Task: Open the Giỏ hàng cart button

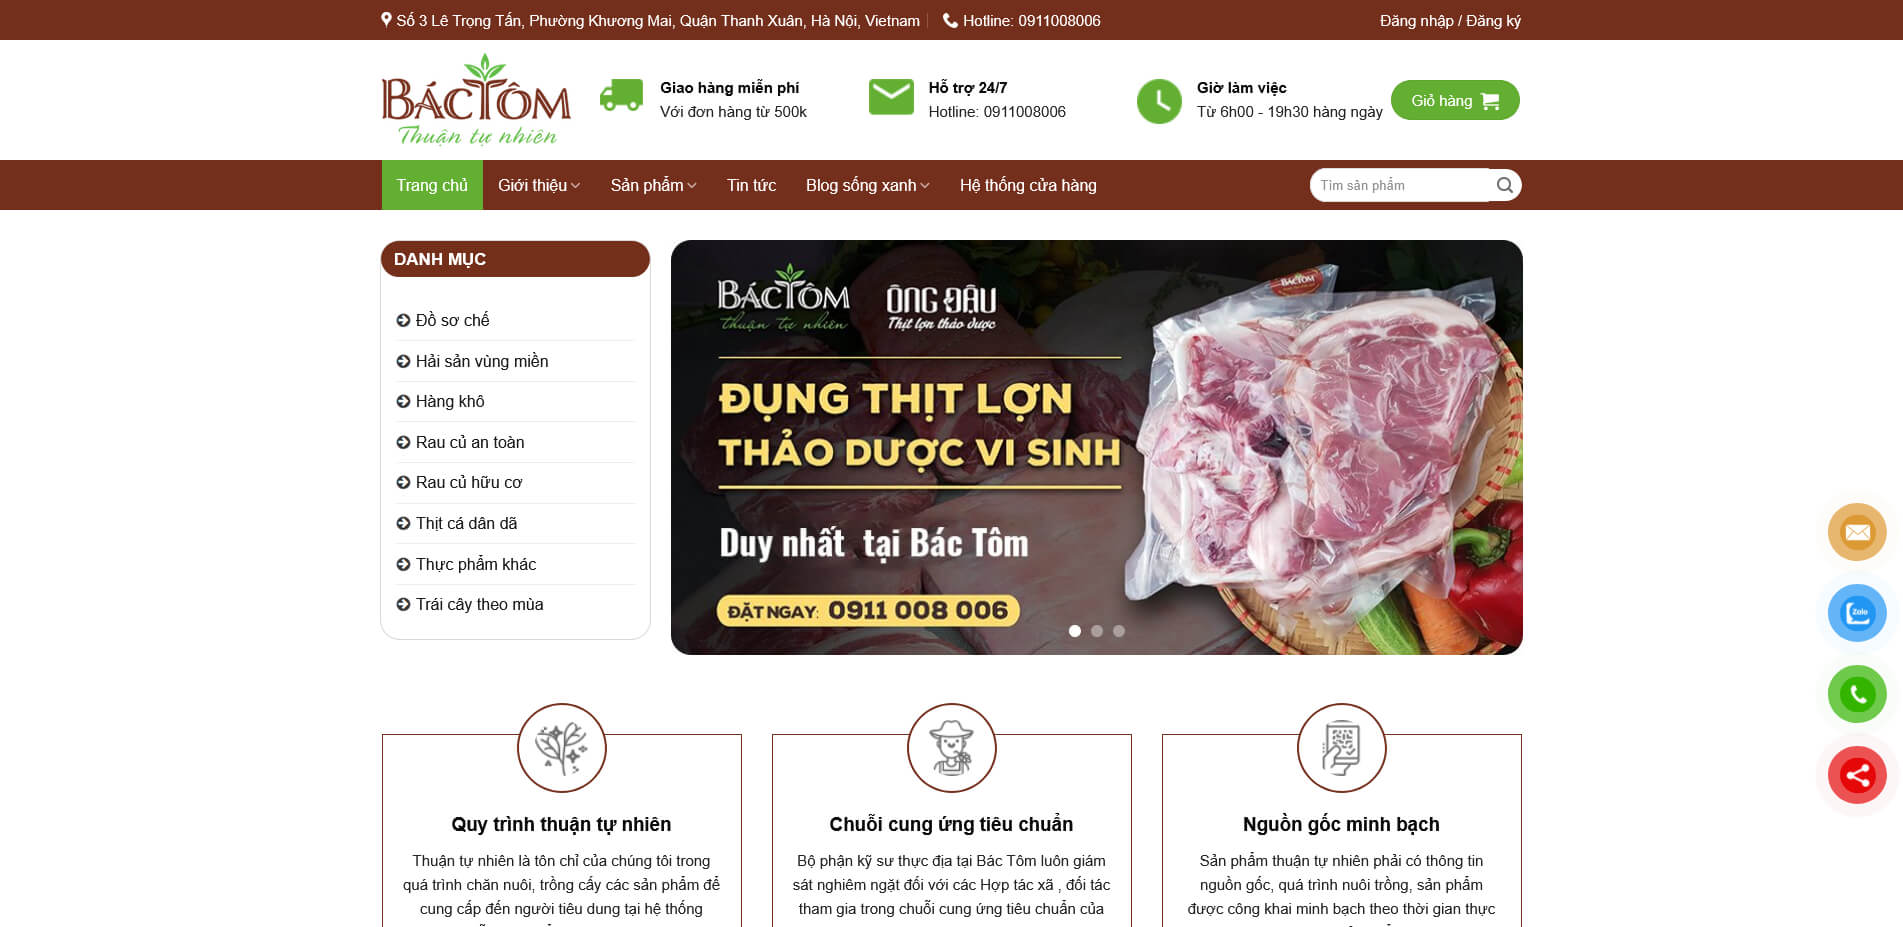Action: point(1455,100)
